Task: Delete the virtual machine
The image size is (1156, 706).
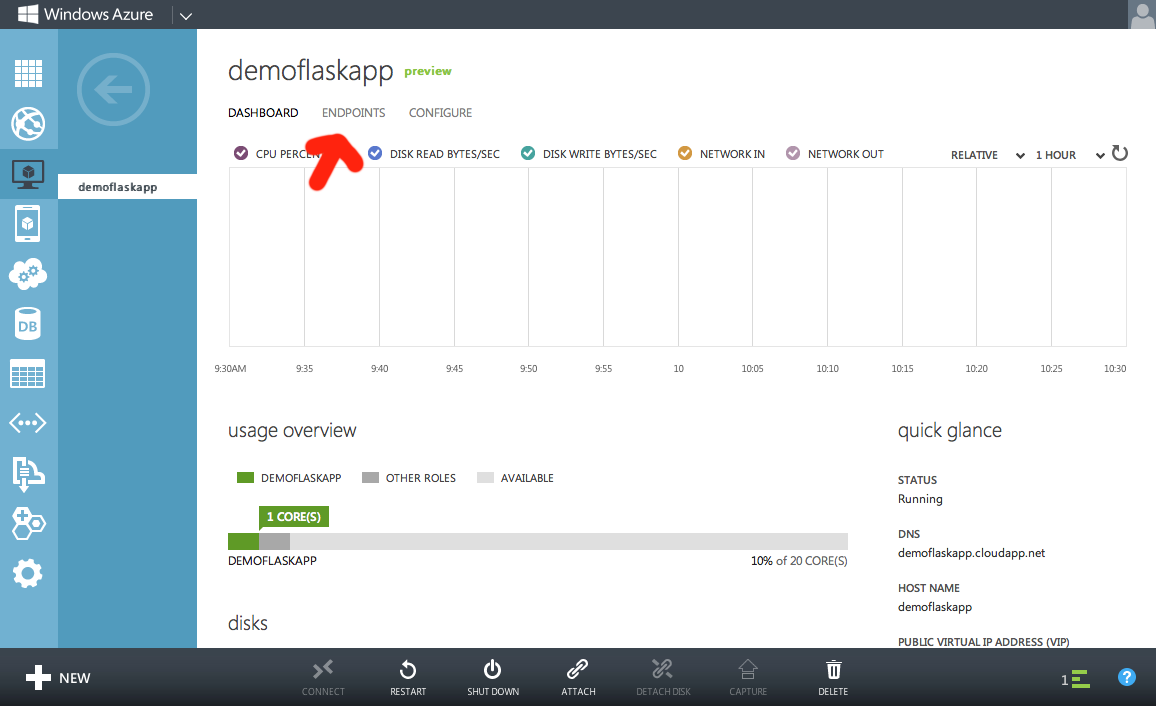Action: point(833,678)
